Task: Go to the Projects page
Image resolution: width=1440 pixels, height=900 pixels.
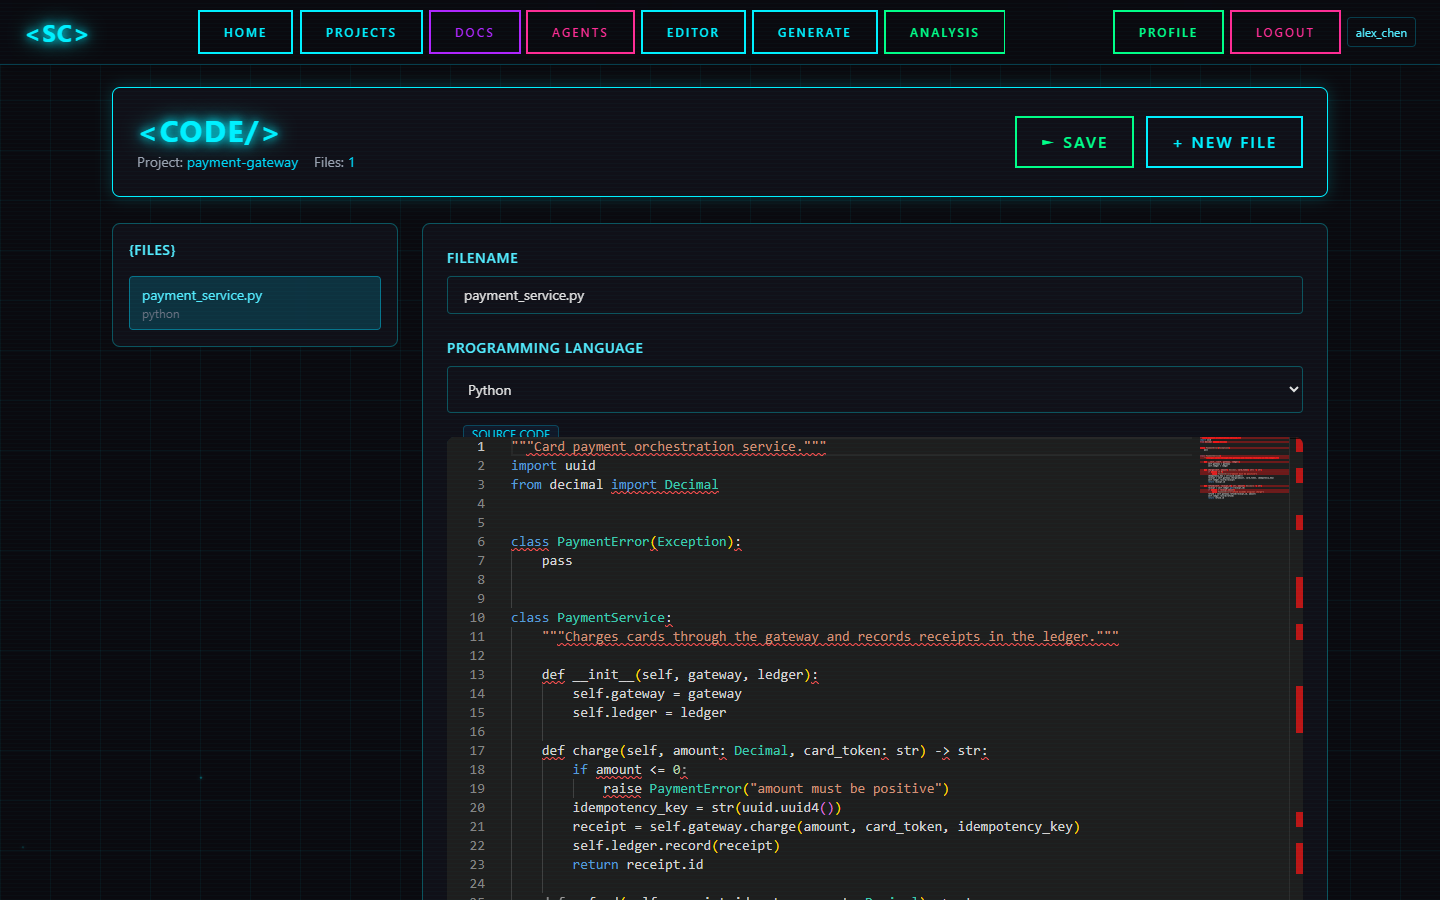Action: tap(361, 32)
